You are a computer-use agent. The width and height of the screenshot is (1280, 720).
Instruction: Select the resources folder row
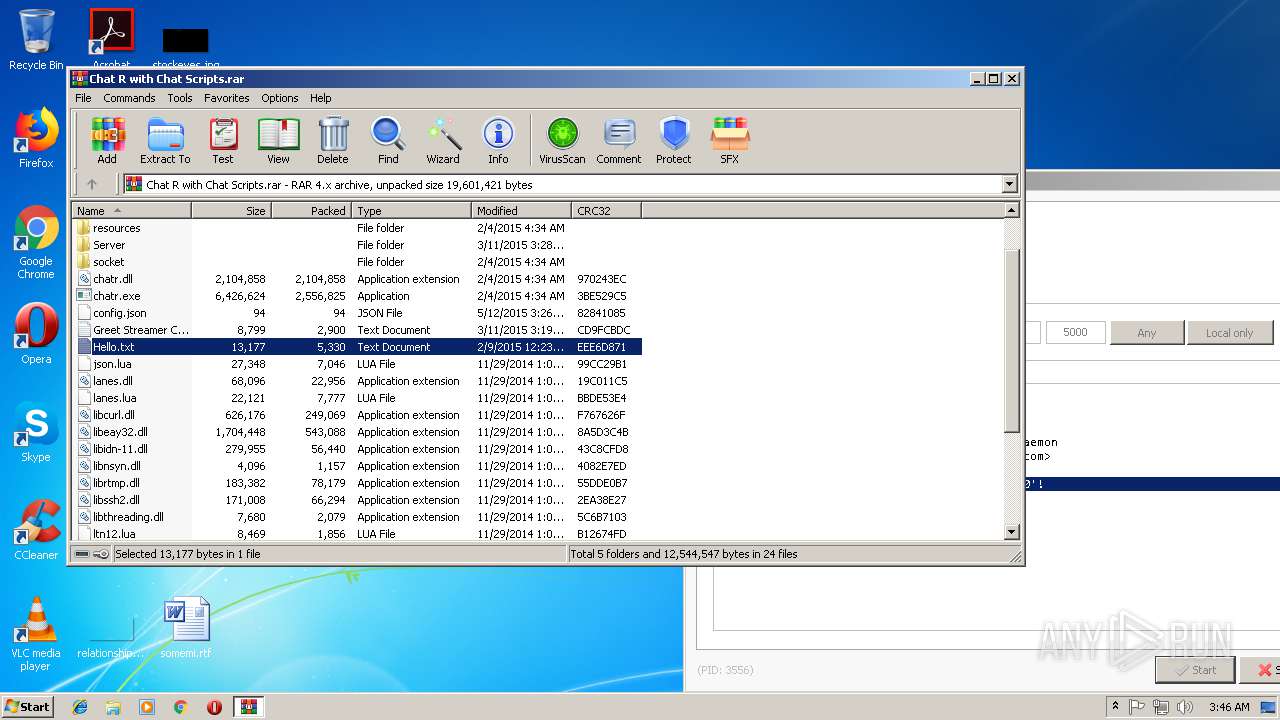tap(357, 228)
